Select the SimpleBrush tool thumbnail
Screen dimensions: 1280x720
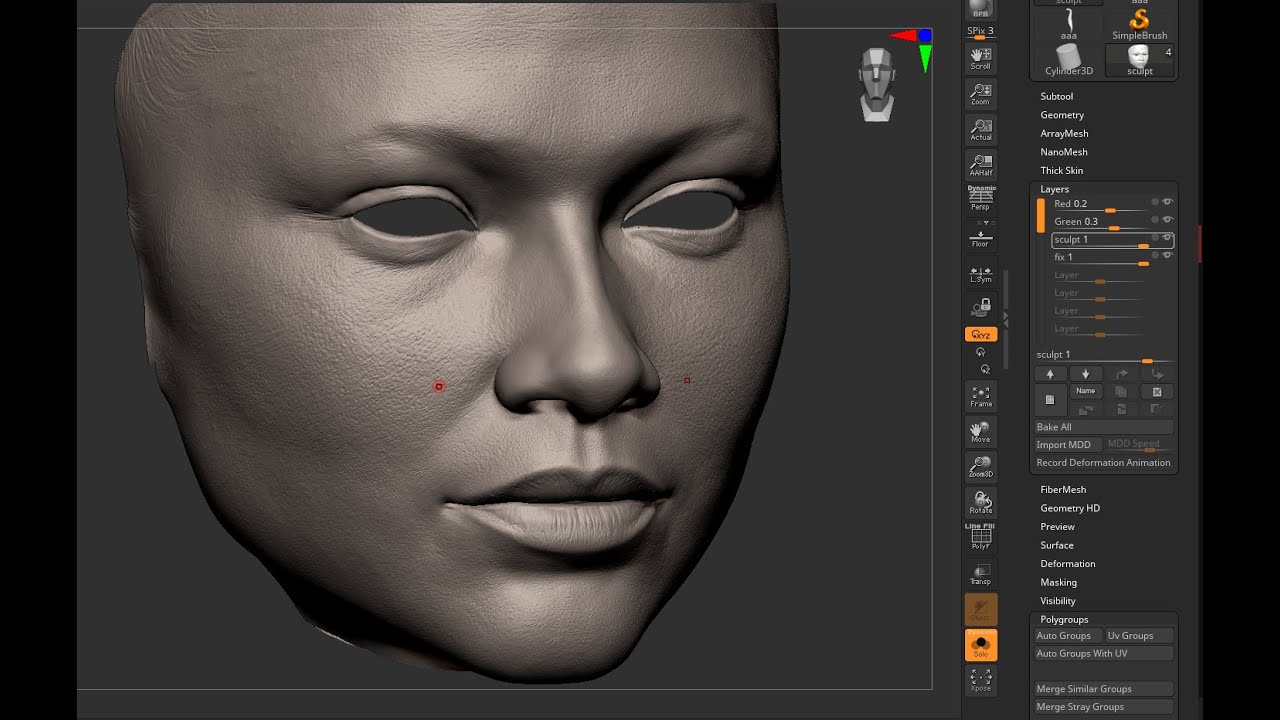[1140, 24]
